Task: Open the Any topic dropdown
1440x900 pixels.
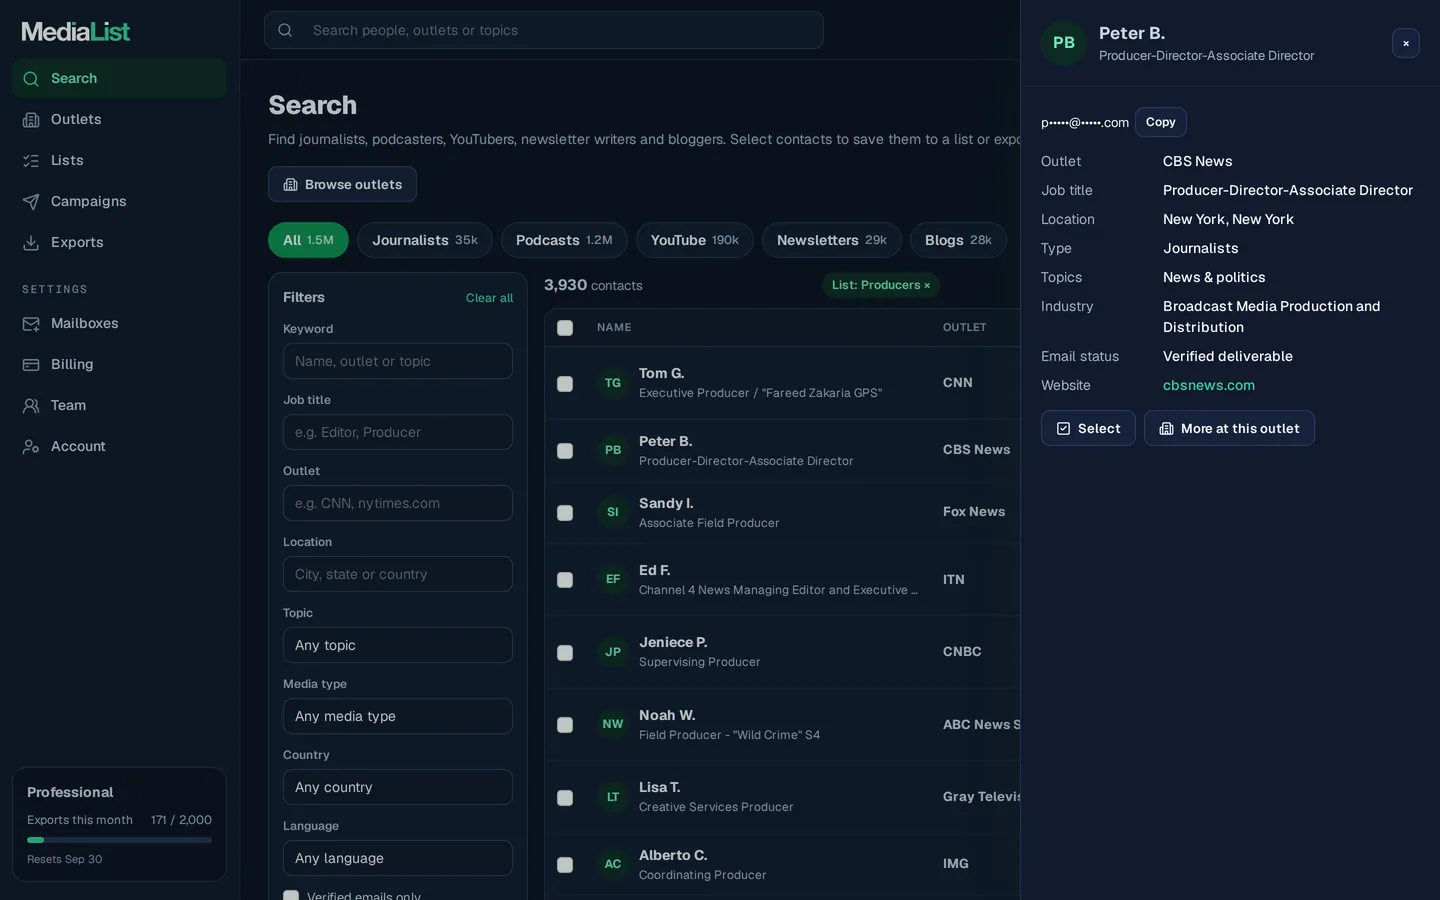Action: [x=398, y=645]
